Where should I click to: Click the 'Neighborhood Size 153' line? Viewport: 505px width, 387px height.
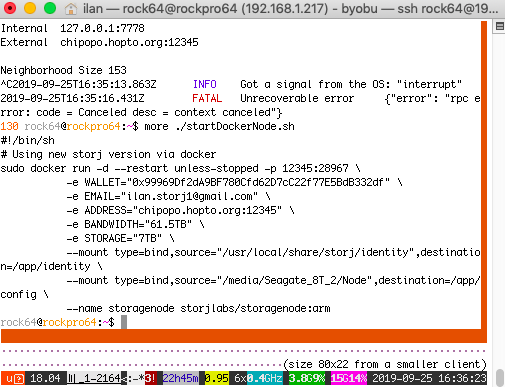click(64, 70)
